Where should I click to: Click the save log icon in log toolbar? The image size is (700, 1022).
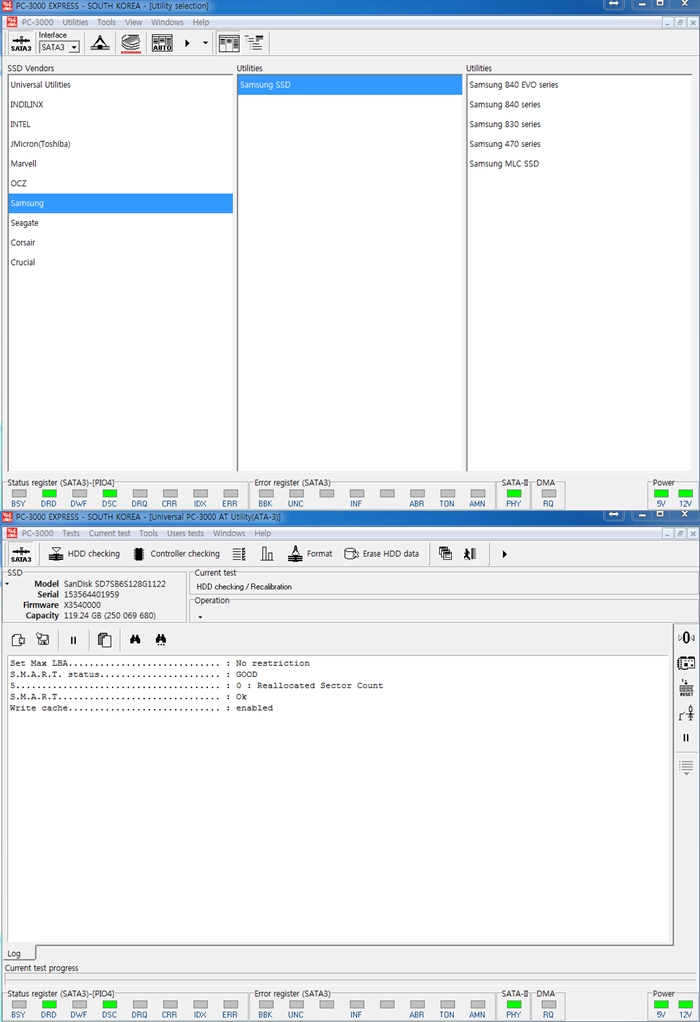point(43,640)
